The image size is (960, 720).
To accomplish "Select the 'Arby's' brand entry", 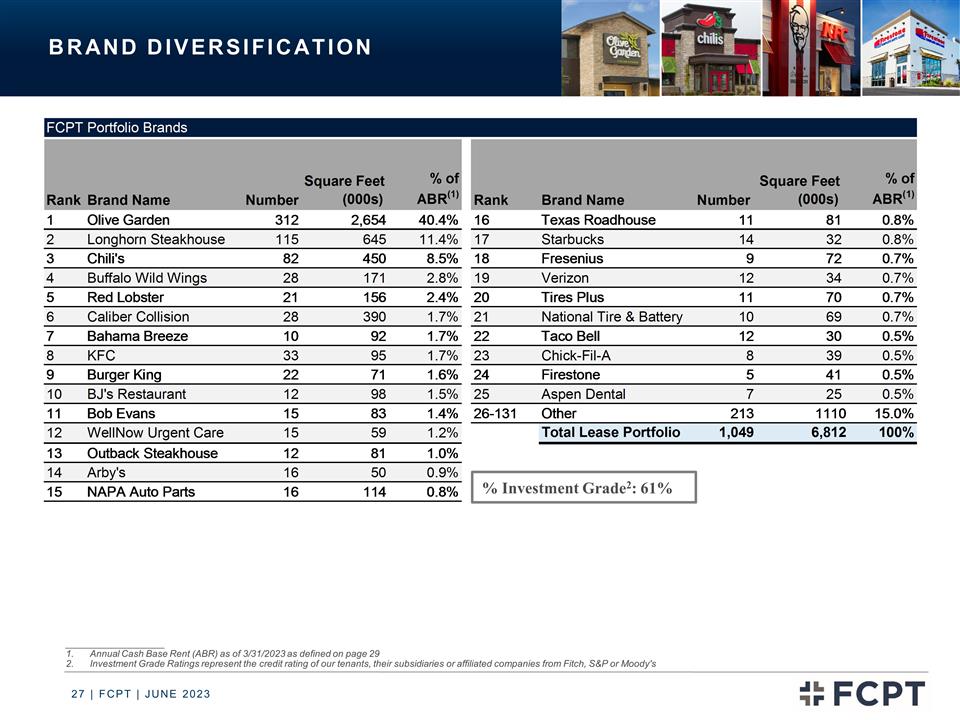I will point(106,473).
